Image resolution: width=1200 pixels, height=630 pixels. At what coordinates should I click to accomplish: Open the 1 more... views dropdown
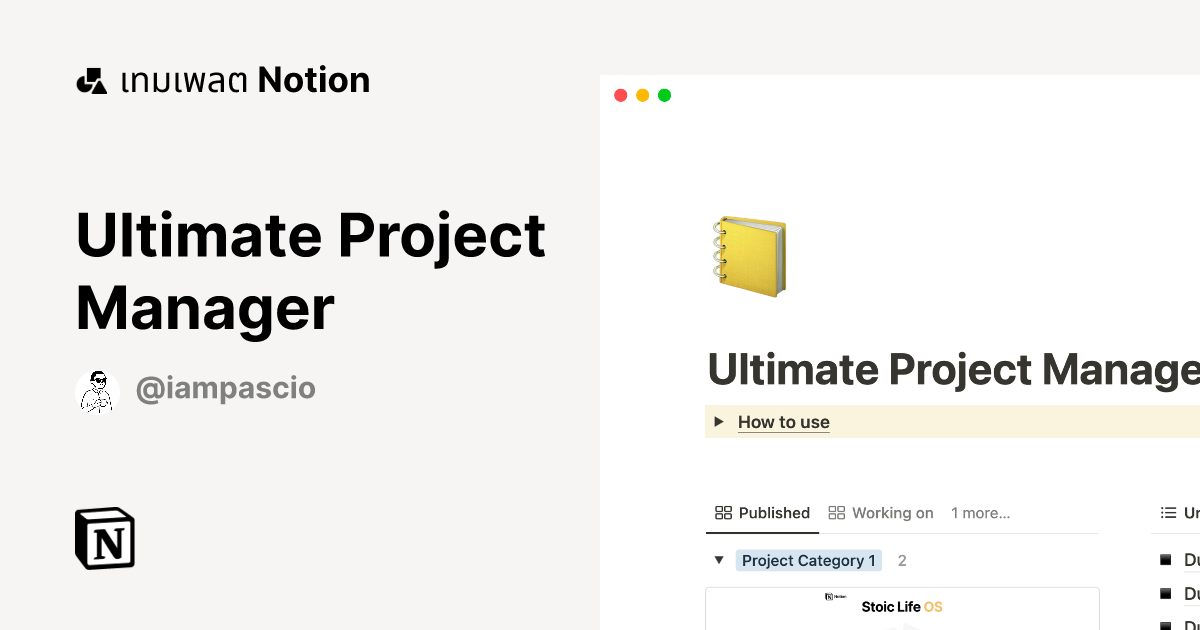coord(980,512)
